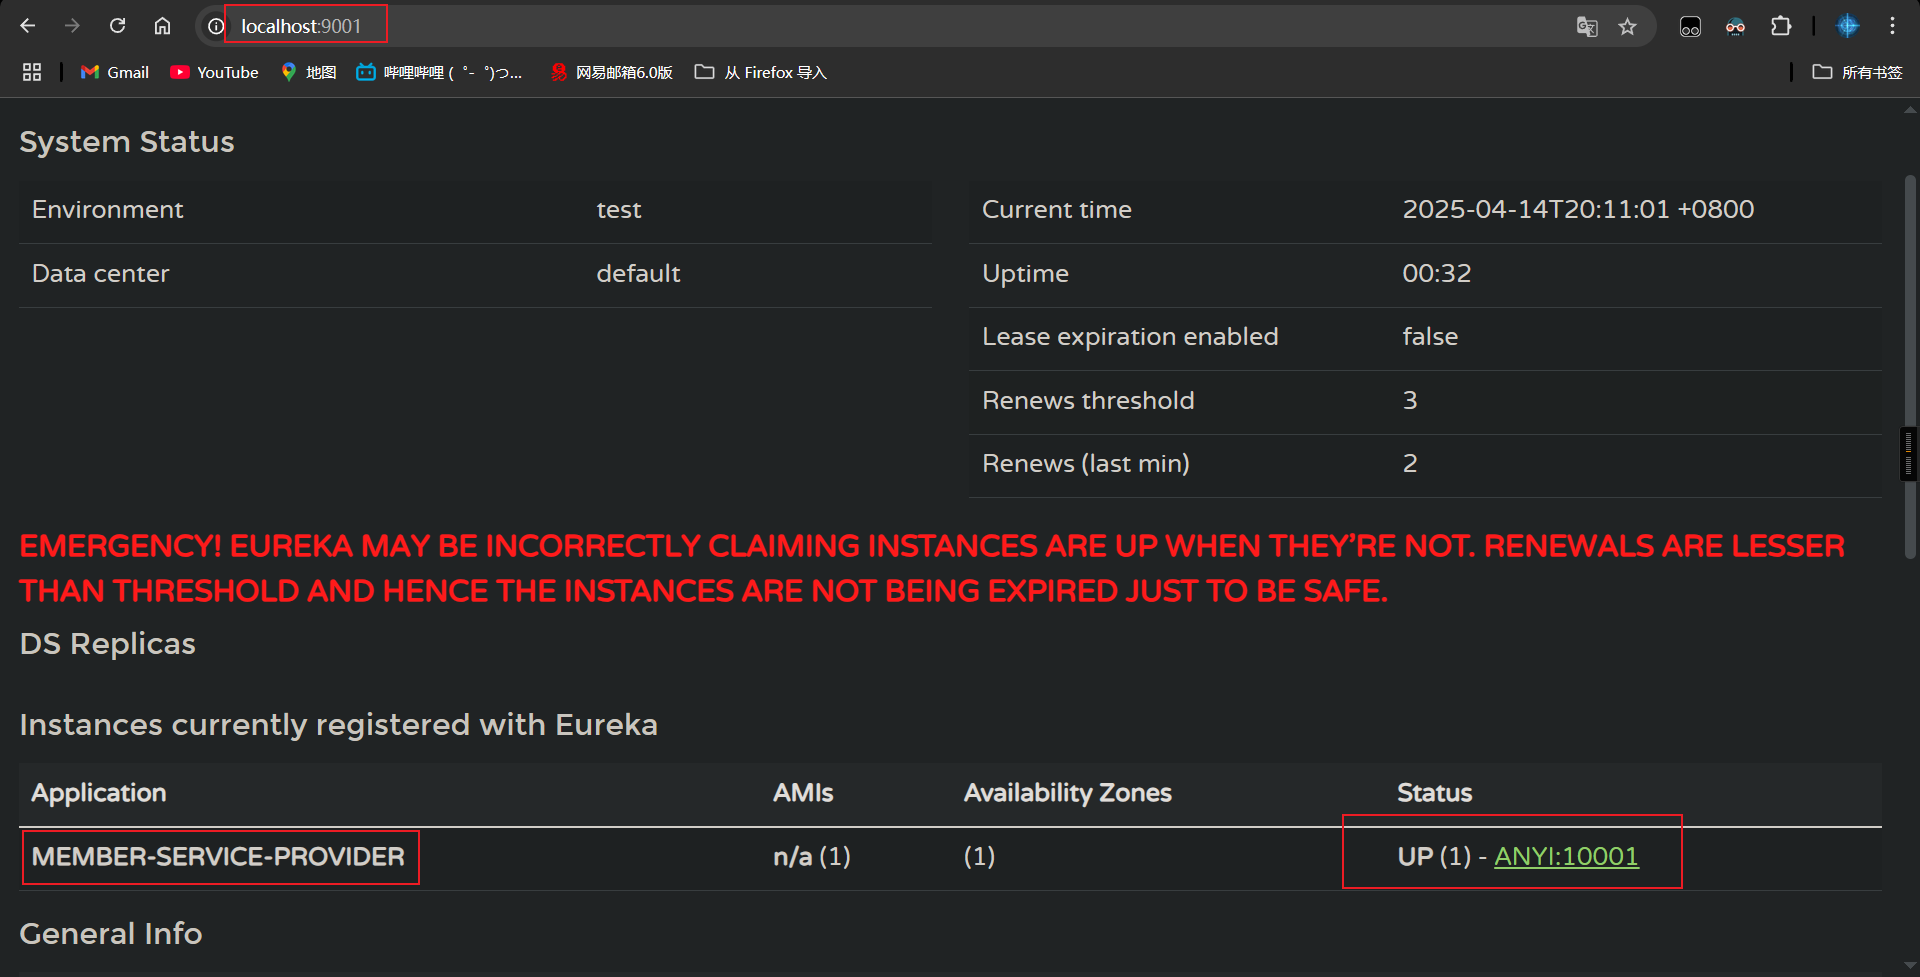Click the Google Translate icon

point(1586,27)
